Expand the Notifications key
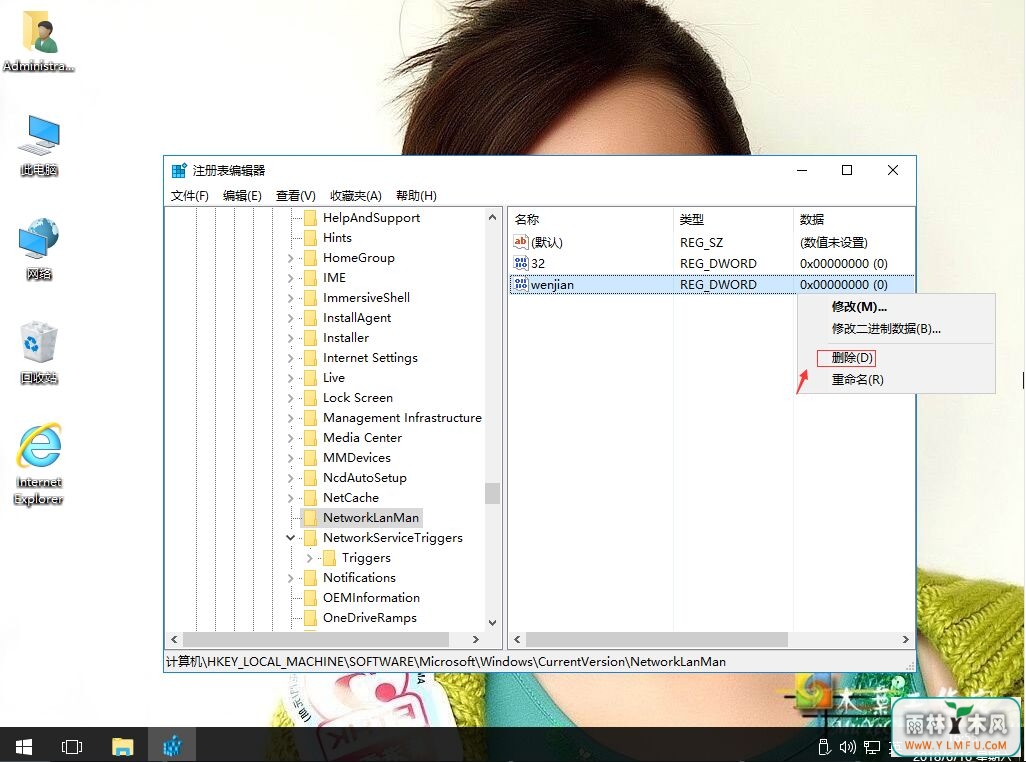 coord(291,578)
